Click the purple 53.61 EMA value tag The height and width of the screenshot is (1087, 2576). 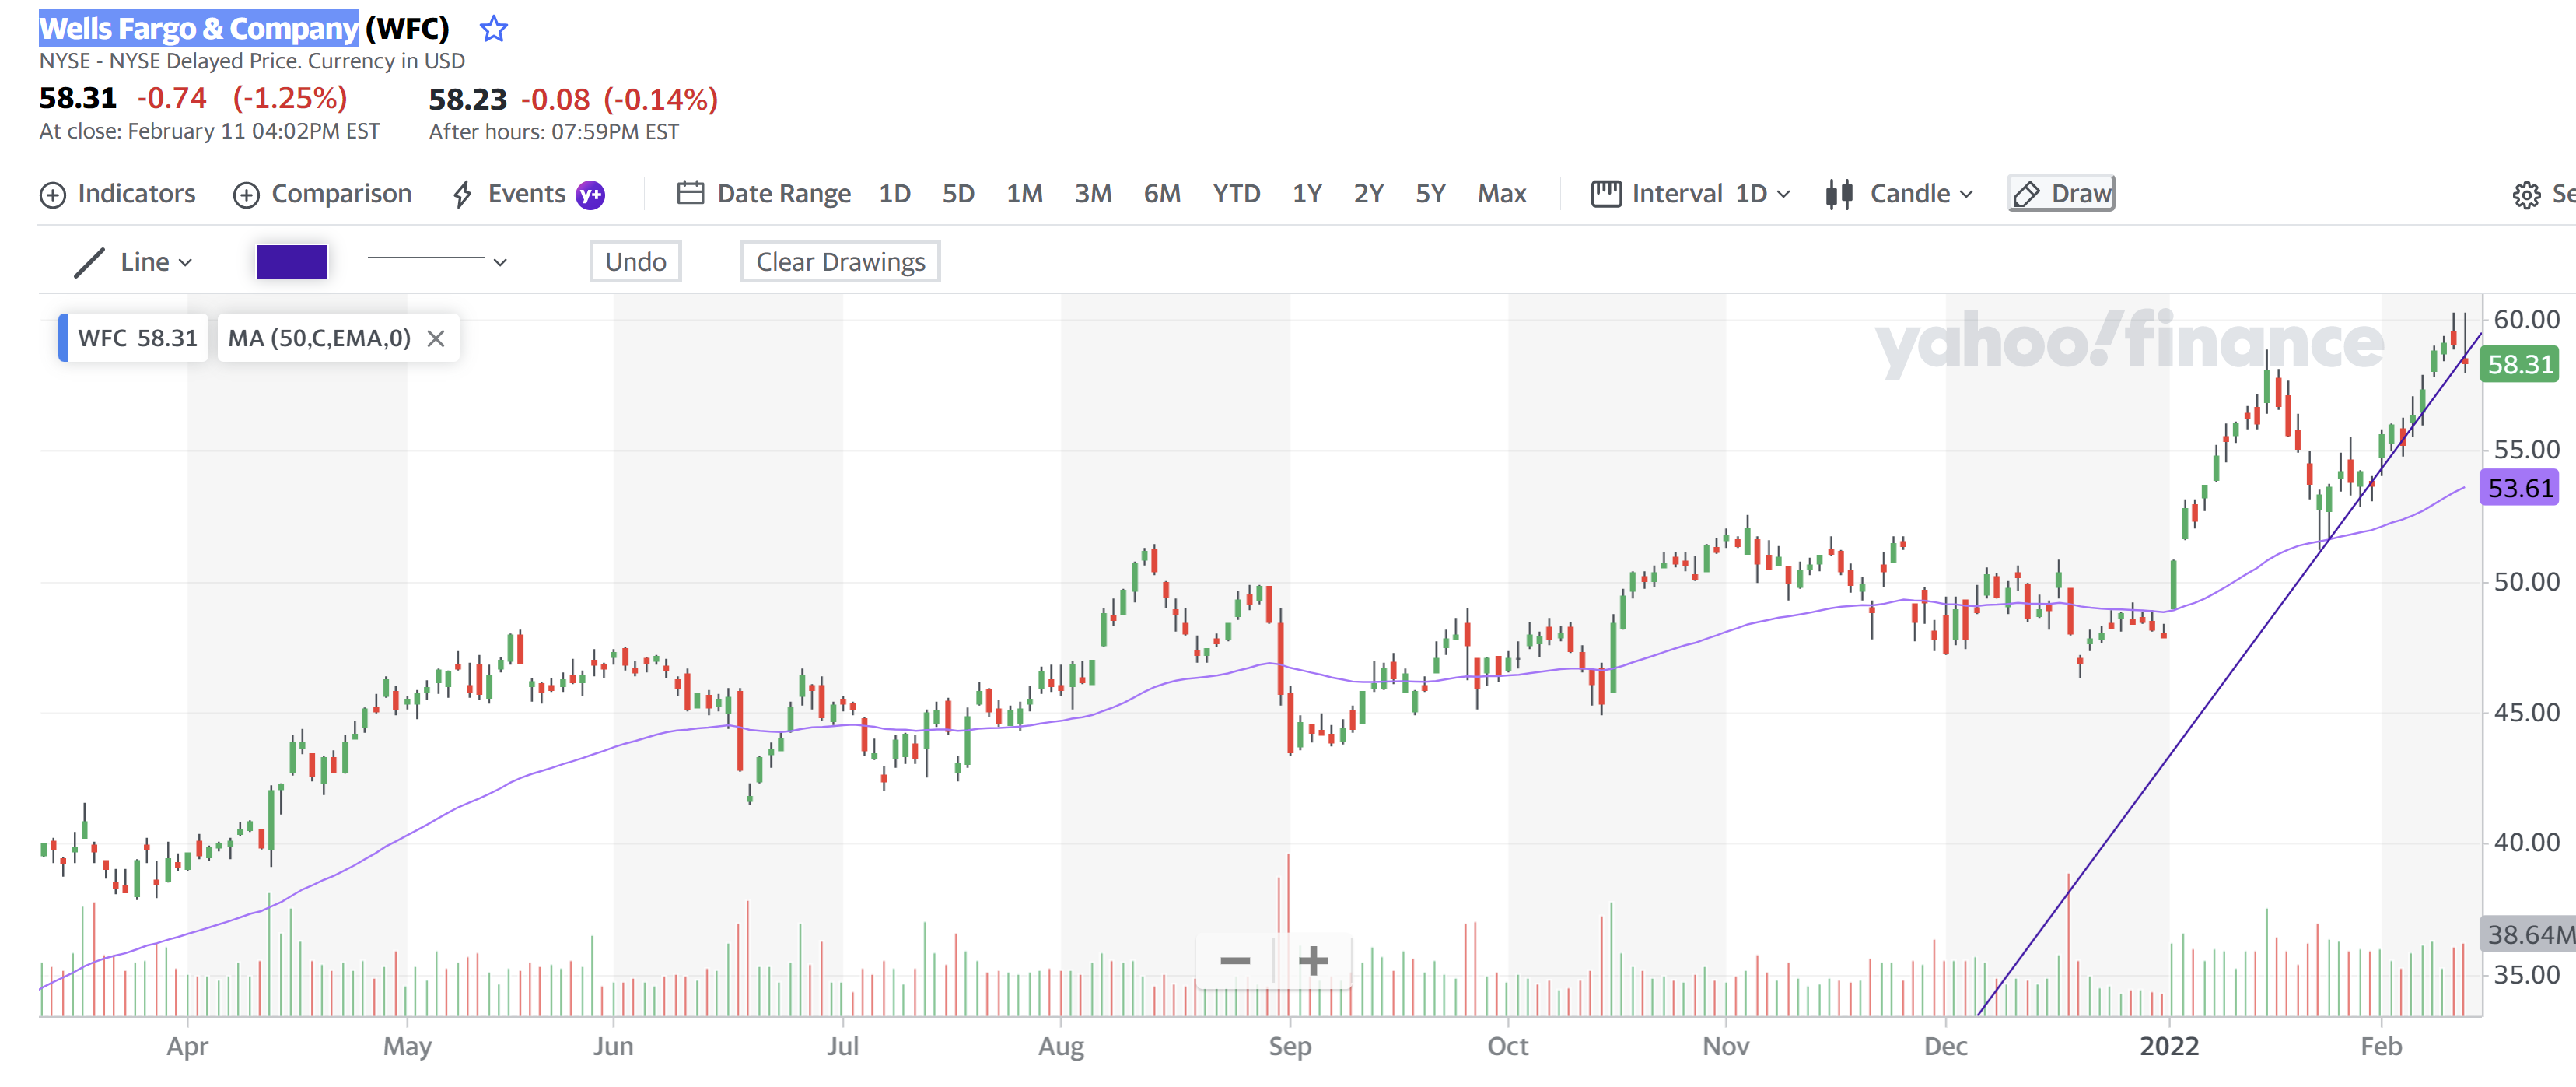point(2519,489)
